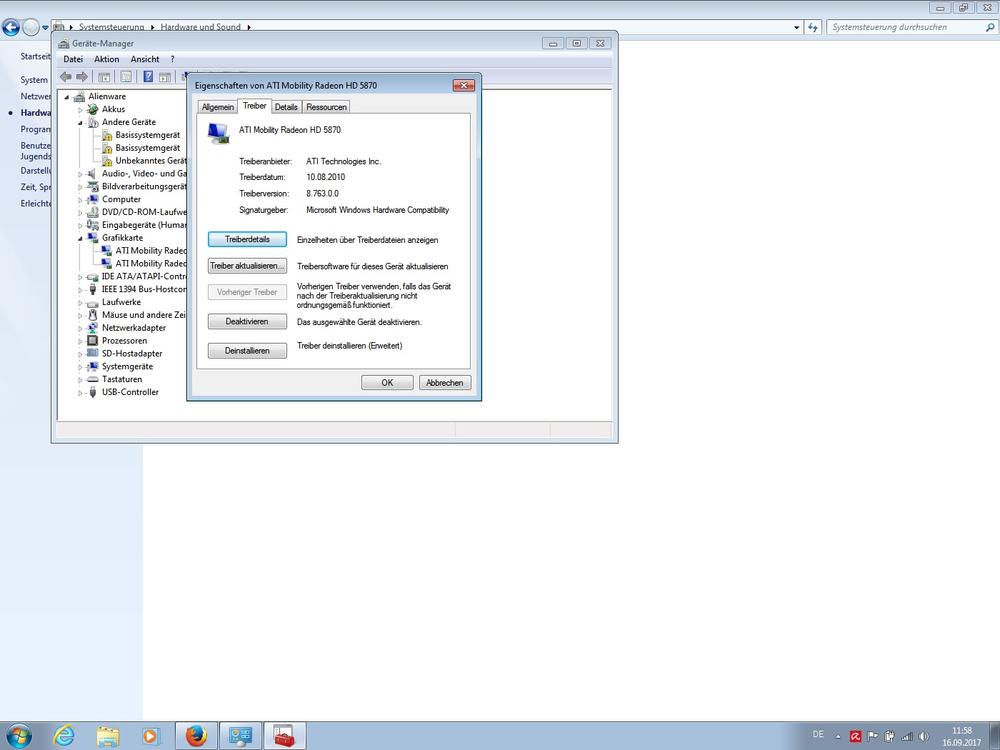Click the Prozessoren device icon
This screenshot has height=750, width=1000.
coord(93,341)
